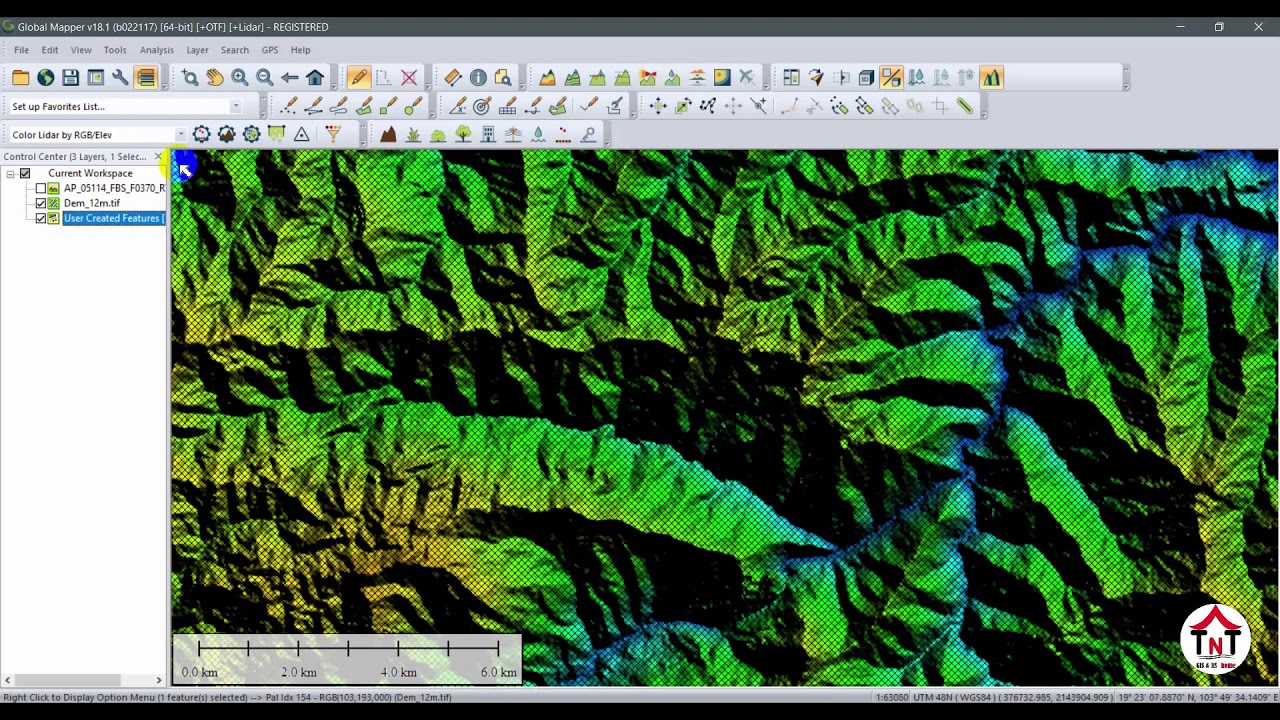This screenshot has width=1280, height=720.
Task: Open the Search menu
Action: [235, 50]
